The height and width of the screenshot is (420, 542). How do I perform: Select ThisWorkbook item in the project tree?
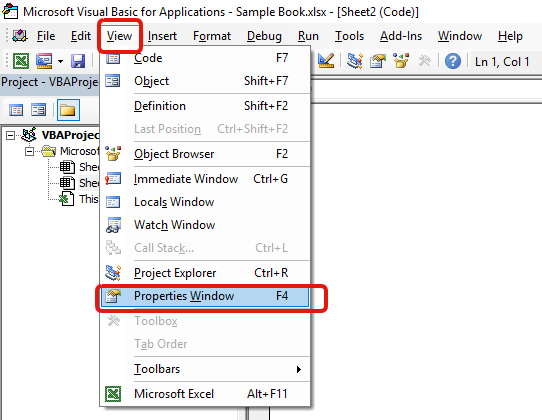[x=89, y=199]
